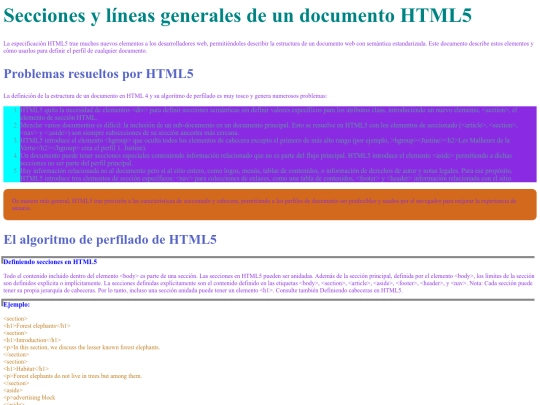
Task: Select the heading 'El algoritmo de perfilado de HTML5'
Action: (110, 240)
